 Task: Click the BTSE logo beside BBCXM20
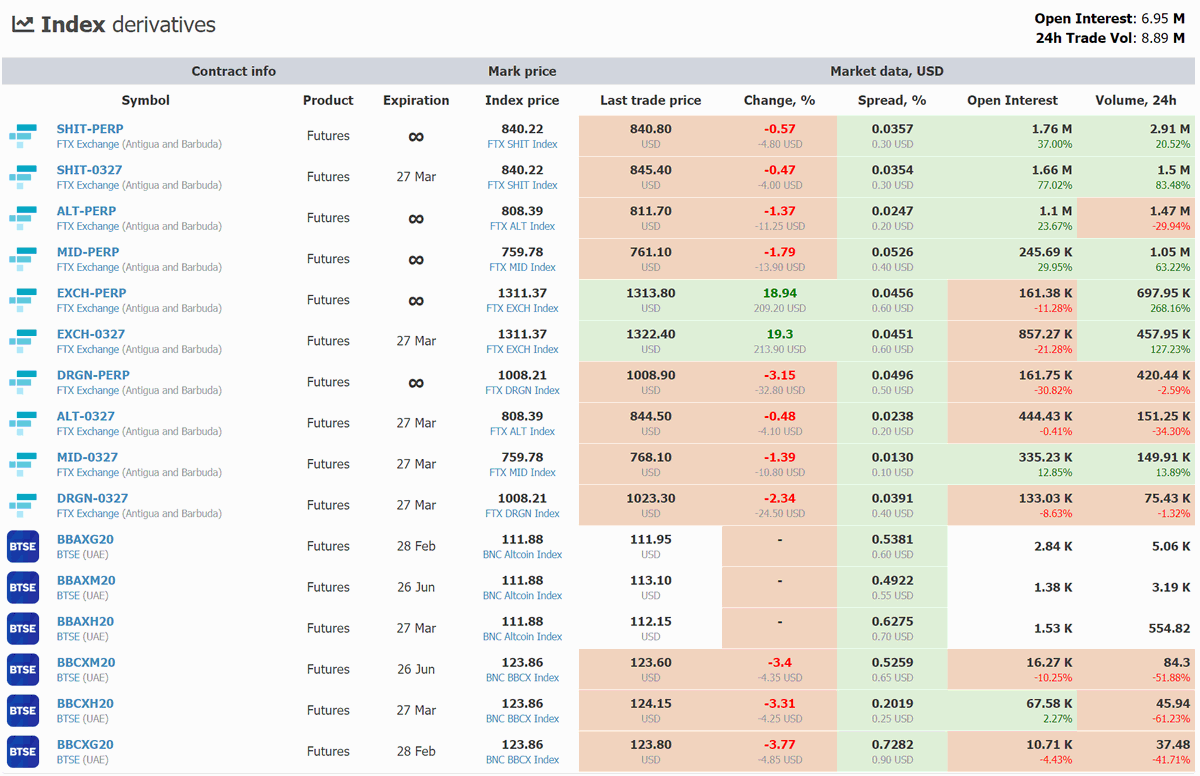[22, 670]
